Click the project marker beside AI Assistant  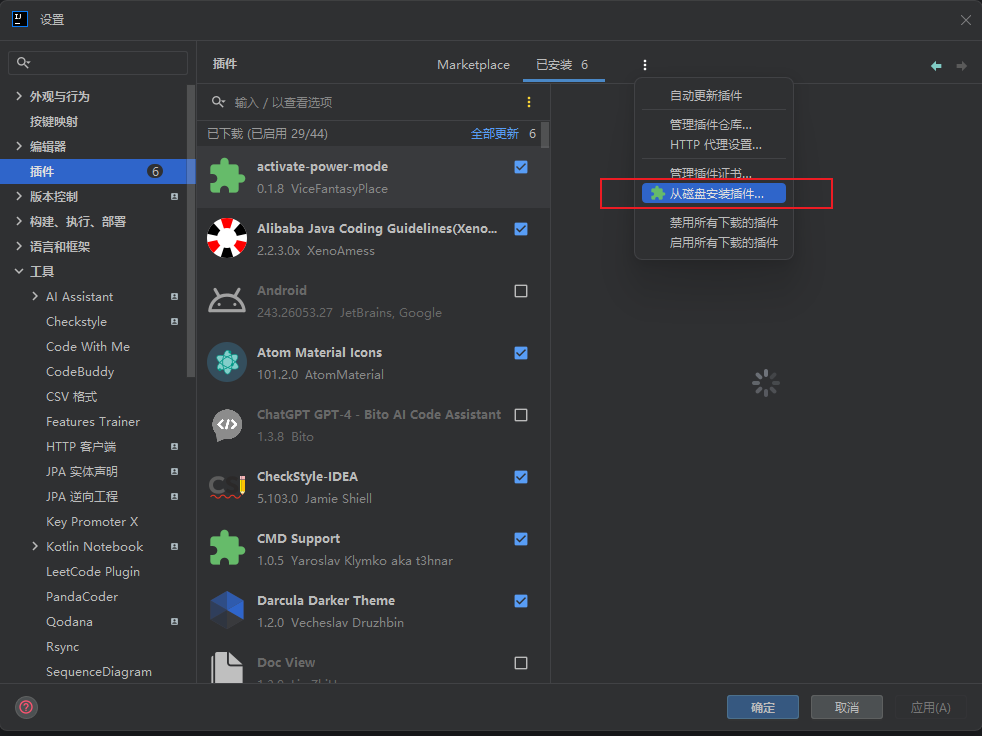point(175,296)
